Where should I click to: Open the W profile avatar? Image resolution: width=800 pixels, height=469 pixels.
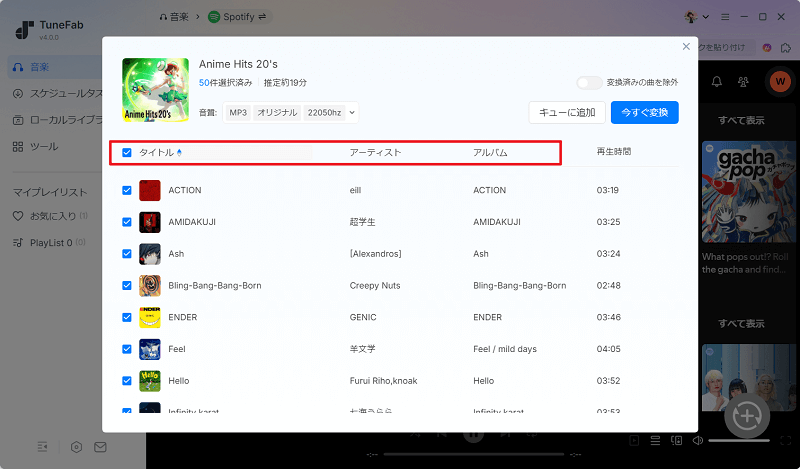780,81
